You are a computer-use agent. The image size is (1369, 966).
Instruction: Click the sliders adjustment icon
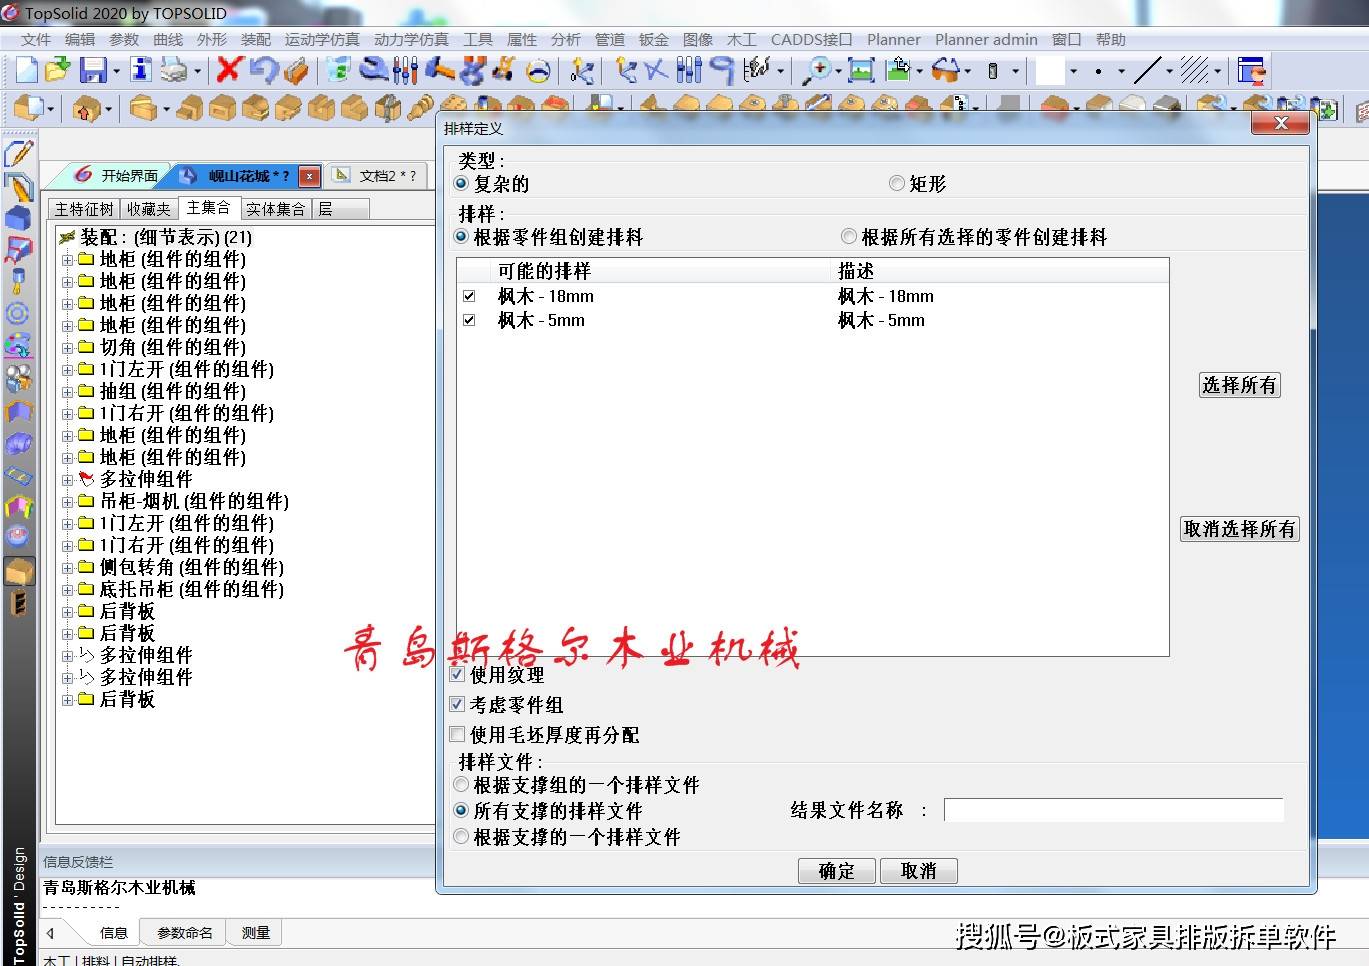(x=405, y=70)
